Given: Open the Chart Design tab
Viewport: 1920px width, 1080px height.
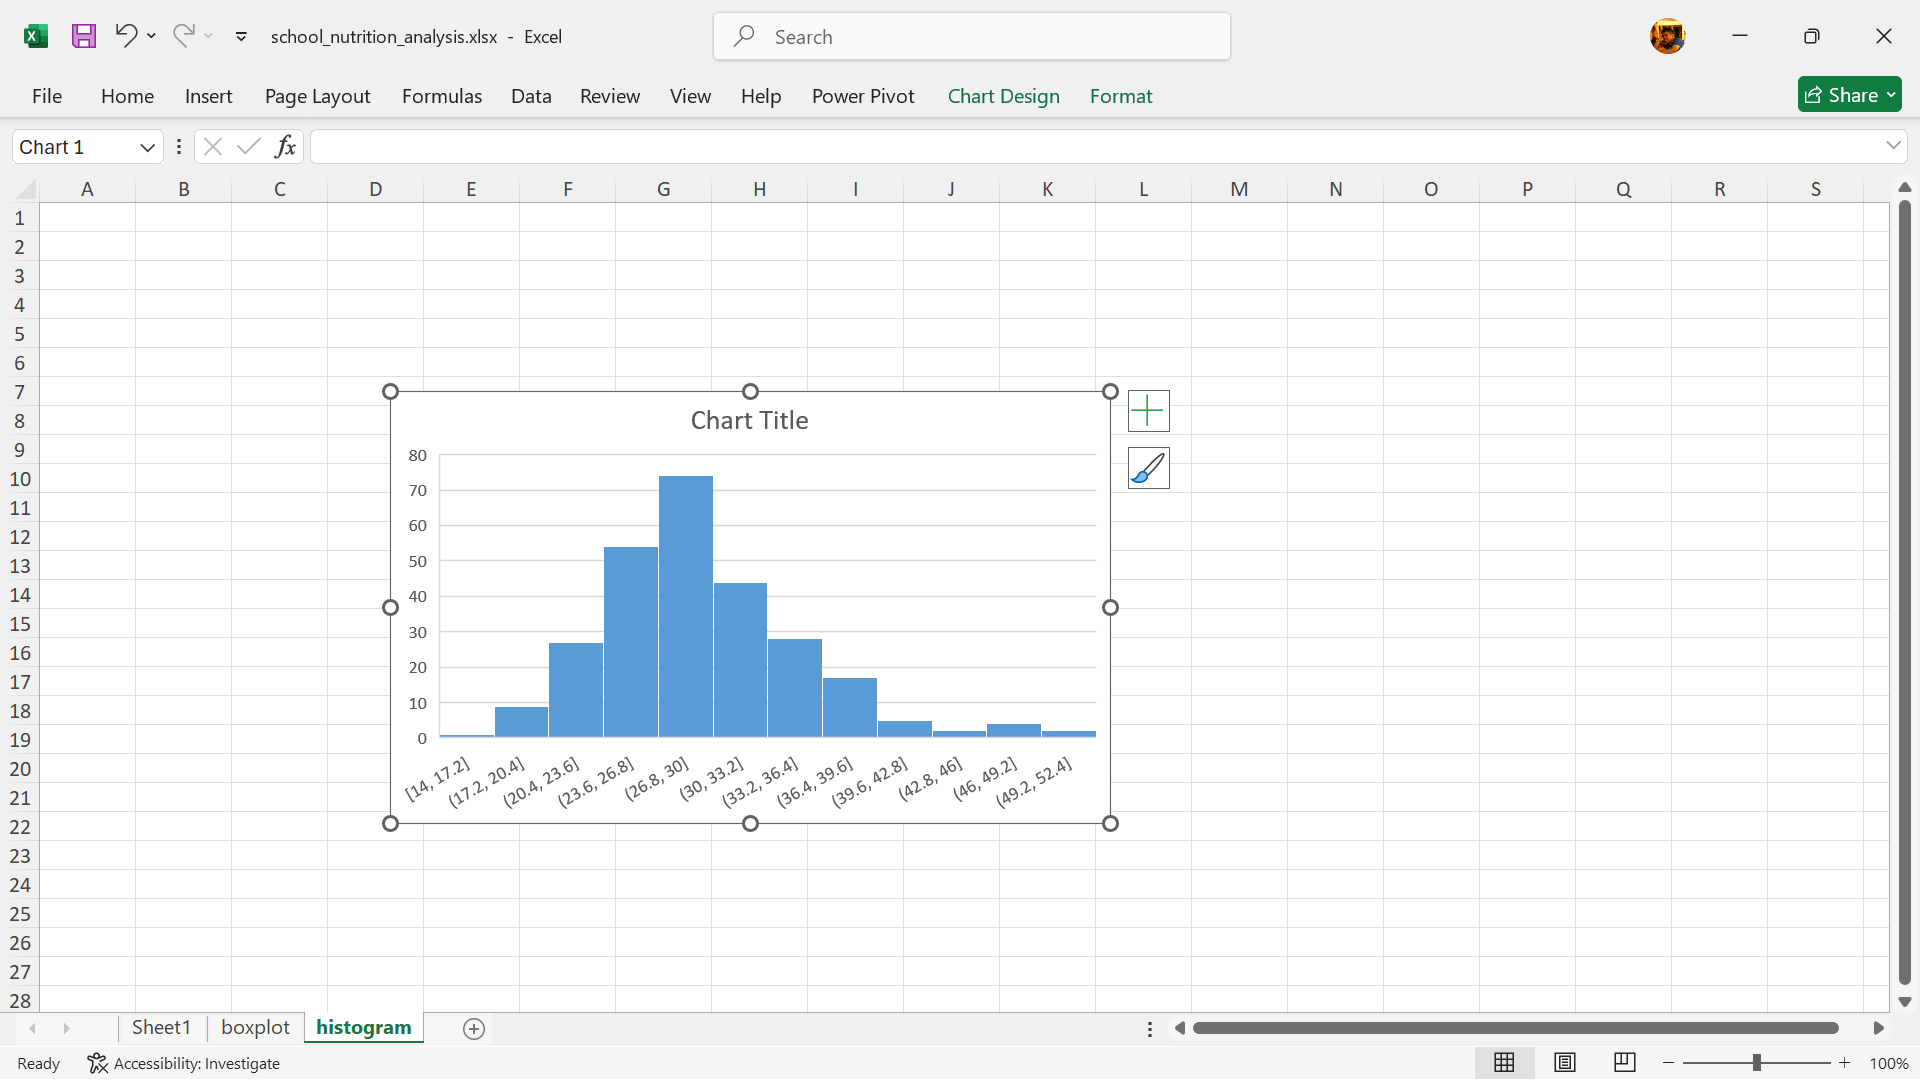Looking at the screenshot, I should pos(1003,96).
